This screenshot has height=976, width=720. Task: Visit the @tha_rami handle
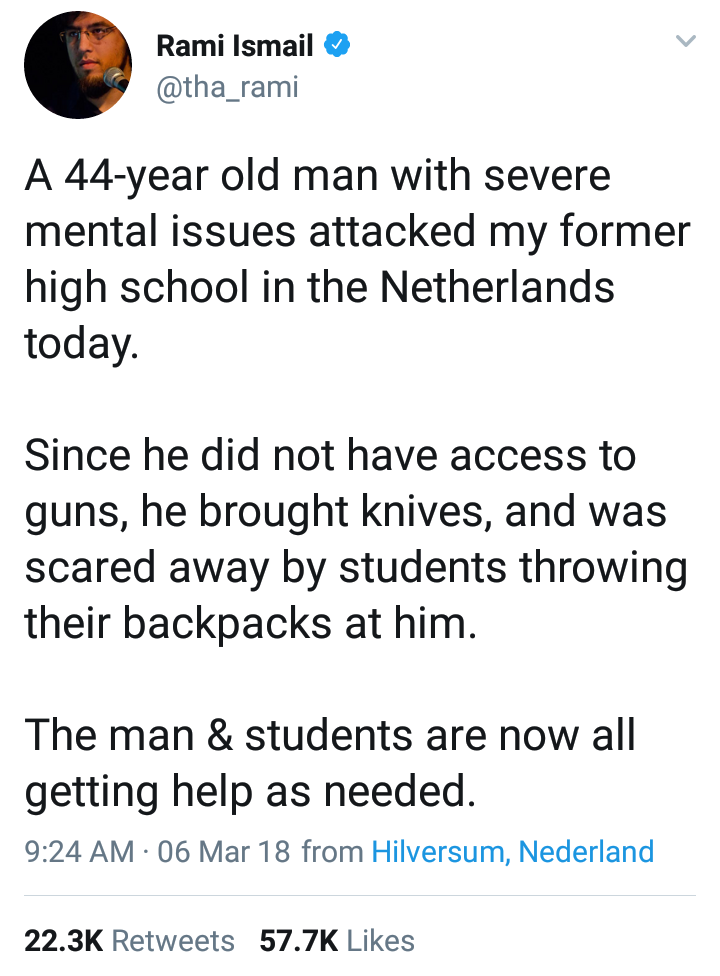228,88
